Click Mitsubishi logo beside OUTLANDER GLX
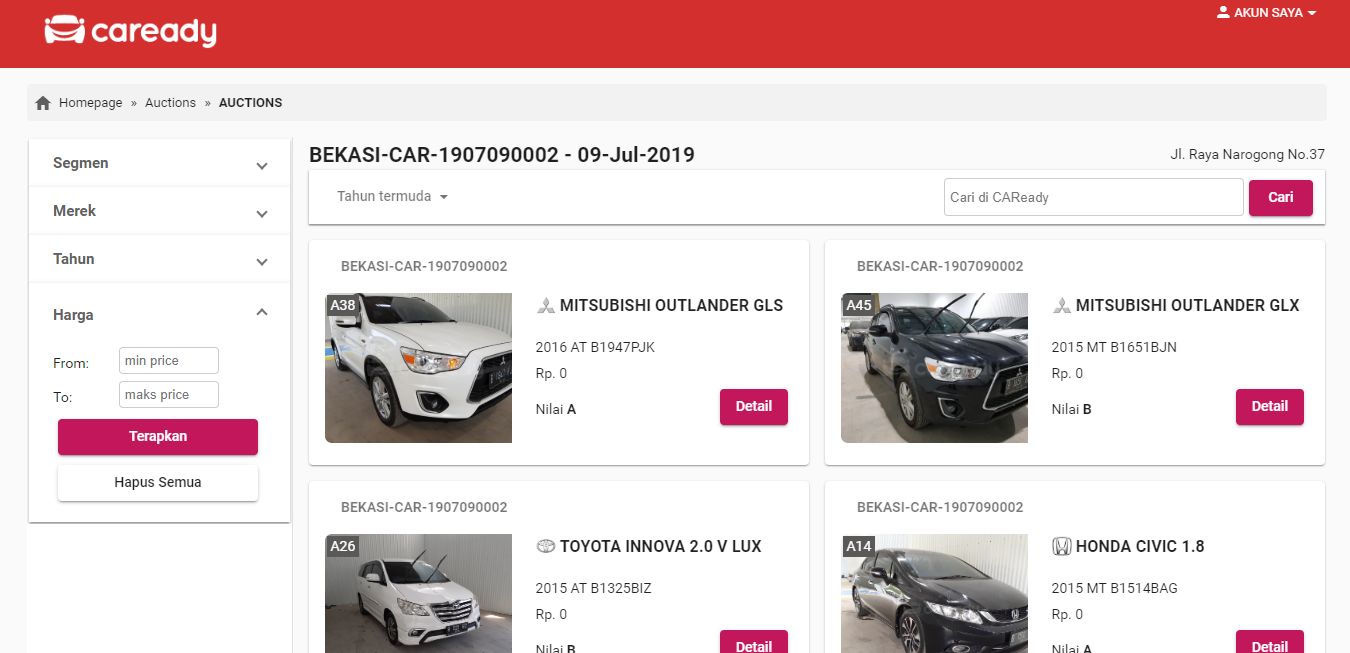Screen dimensions: 1350x653 coord(1061,306)
